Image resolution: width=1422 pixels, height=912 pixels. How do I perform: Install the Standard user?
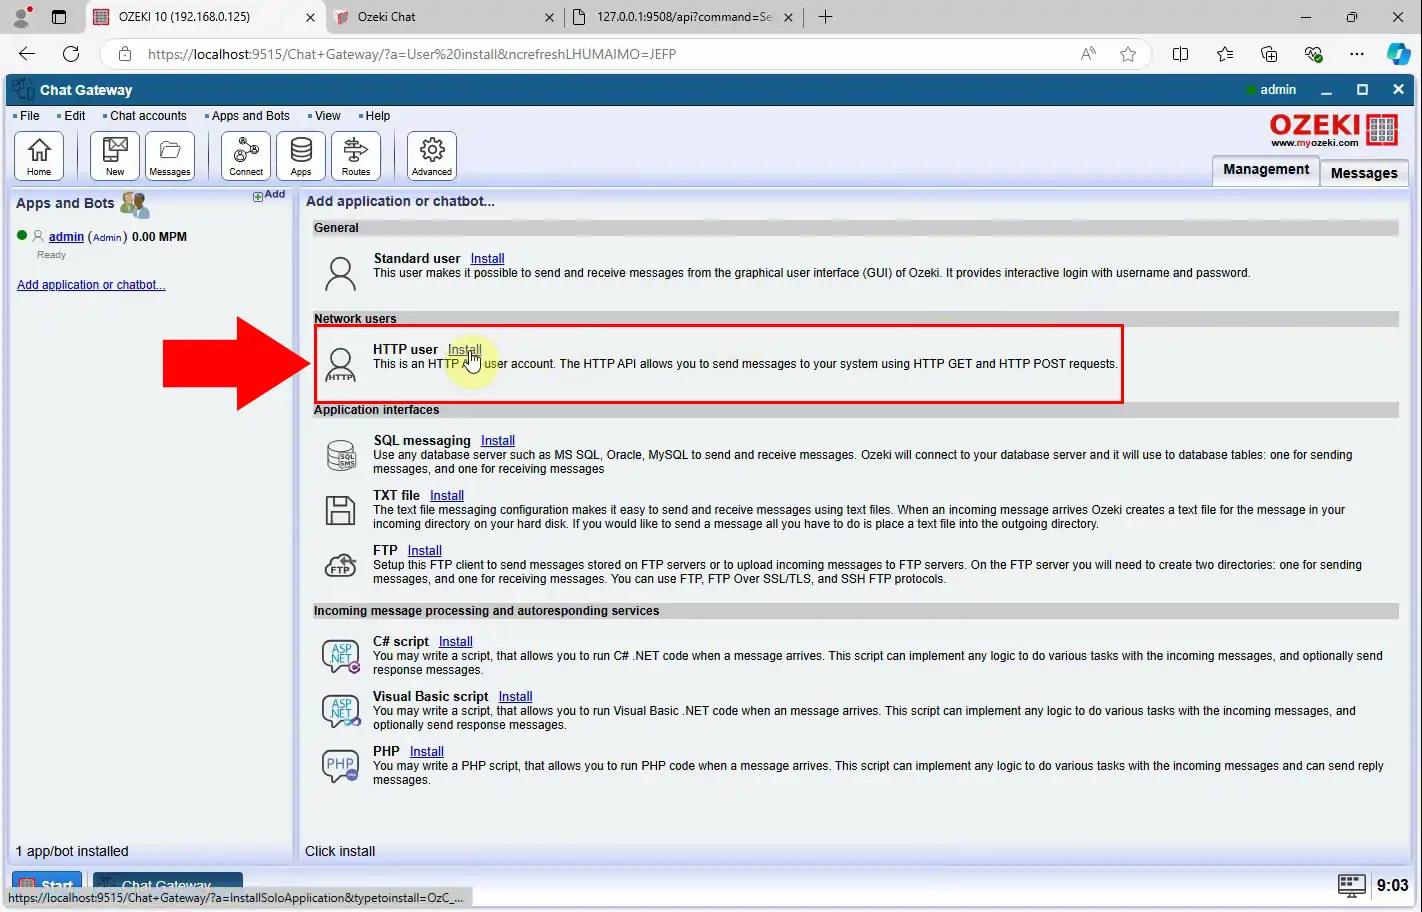pos(487,258)
